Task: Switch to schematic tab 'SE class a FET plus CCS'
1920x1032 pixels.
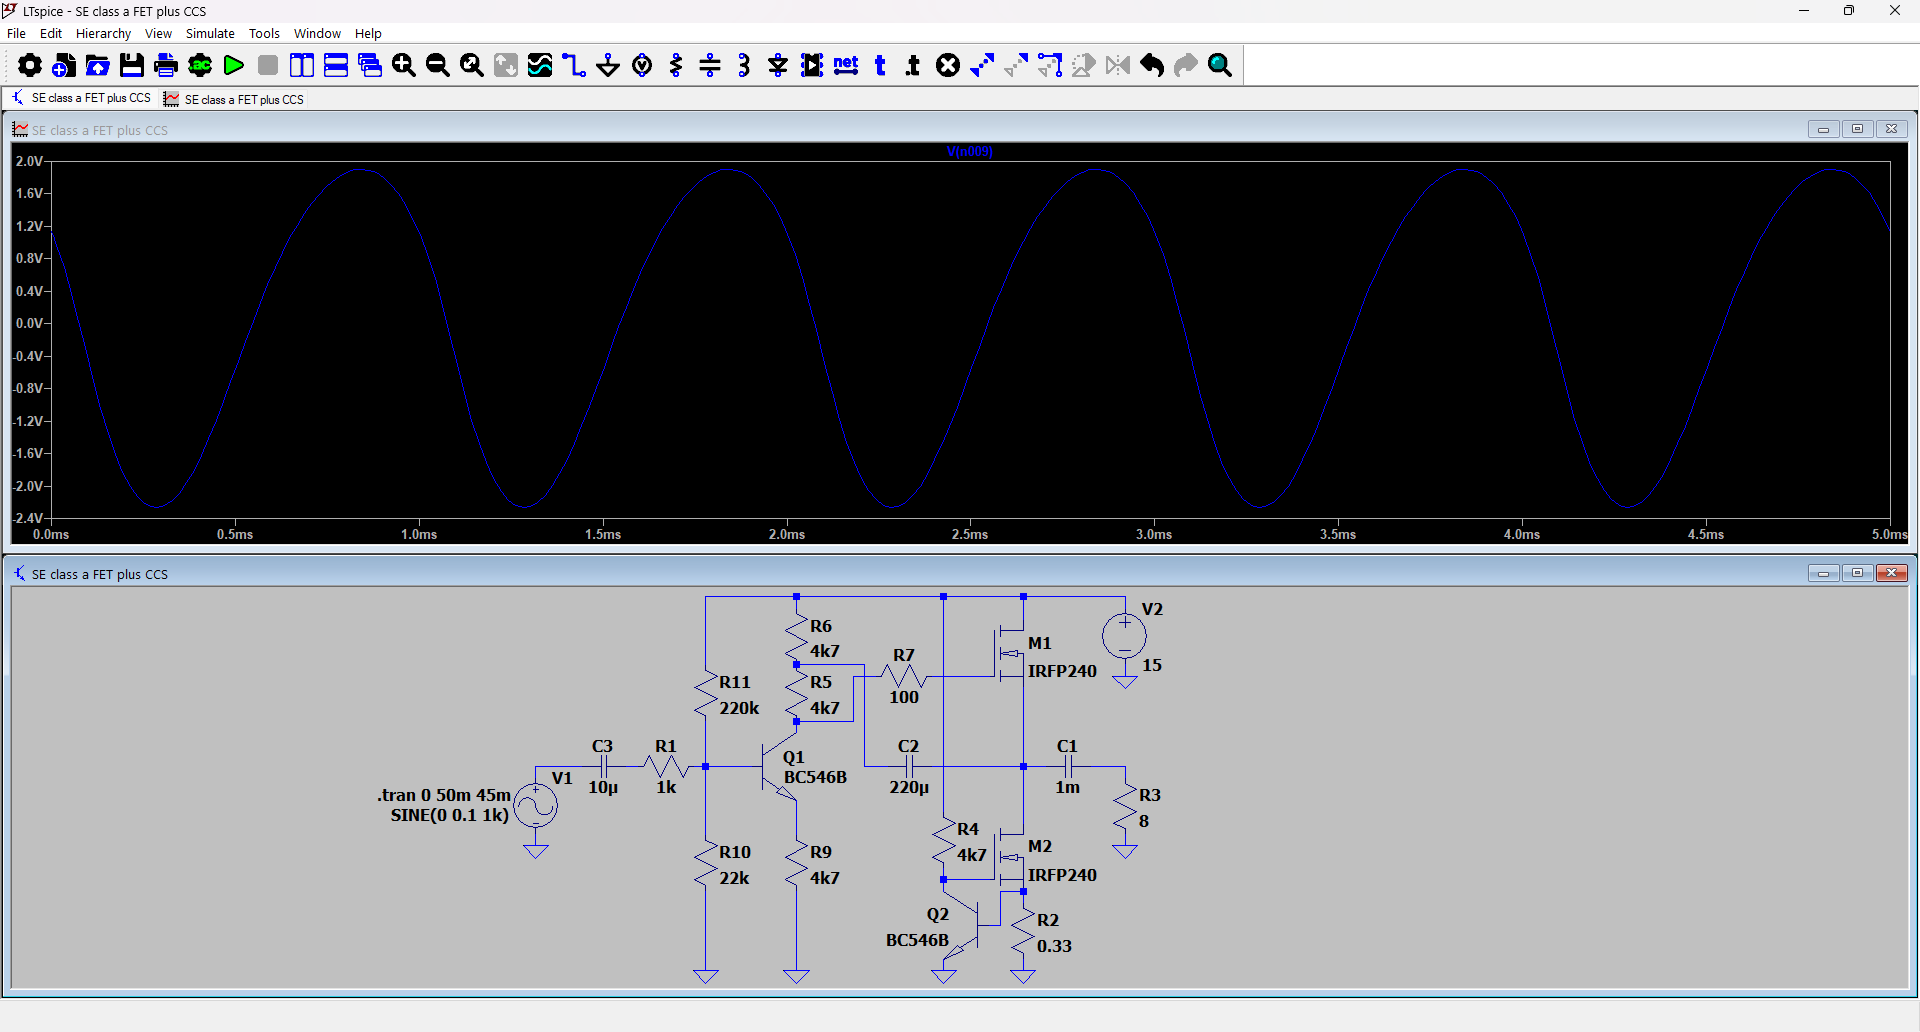Action: [x=81, y=98]
